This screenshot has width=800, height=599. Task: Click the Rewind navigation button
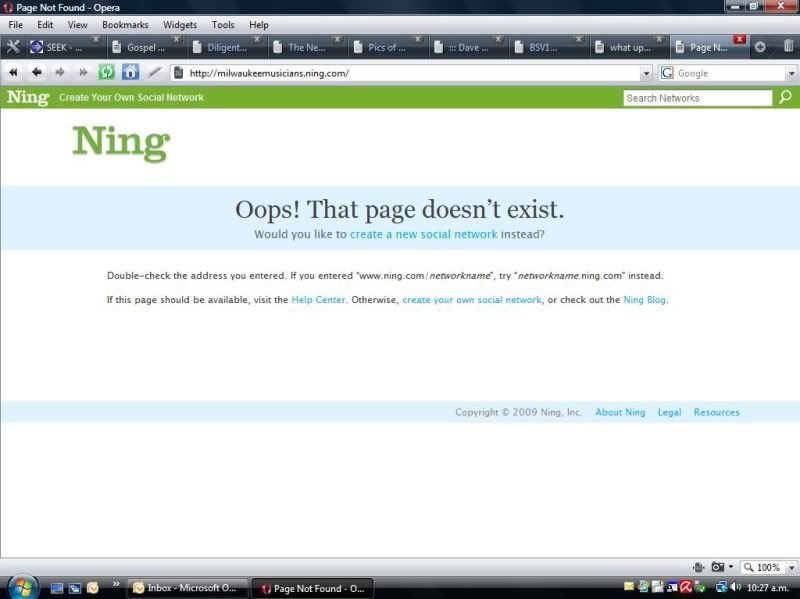(13, 72)
